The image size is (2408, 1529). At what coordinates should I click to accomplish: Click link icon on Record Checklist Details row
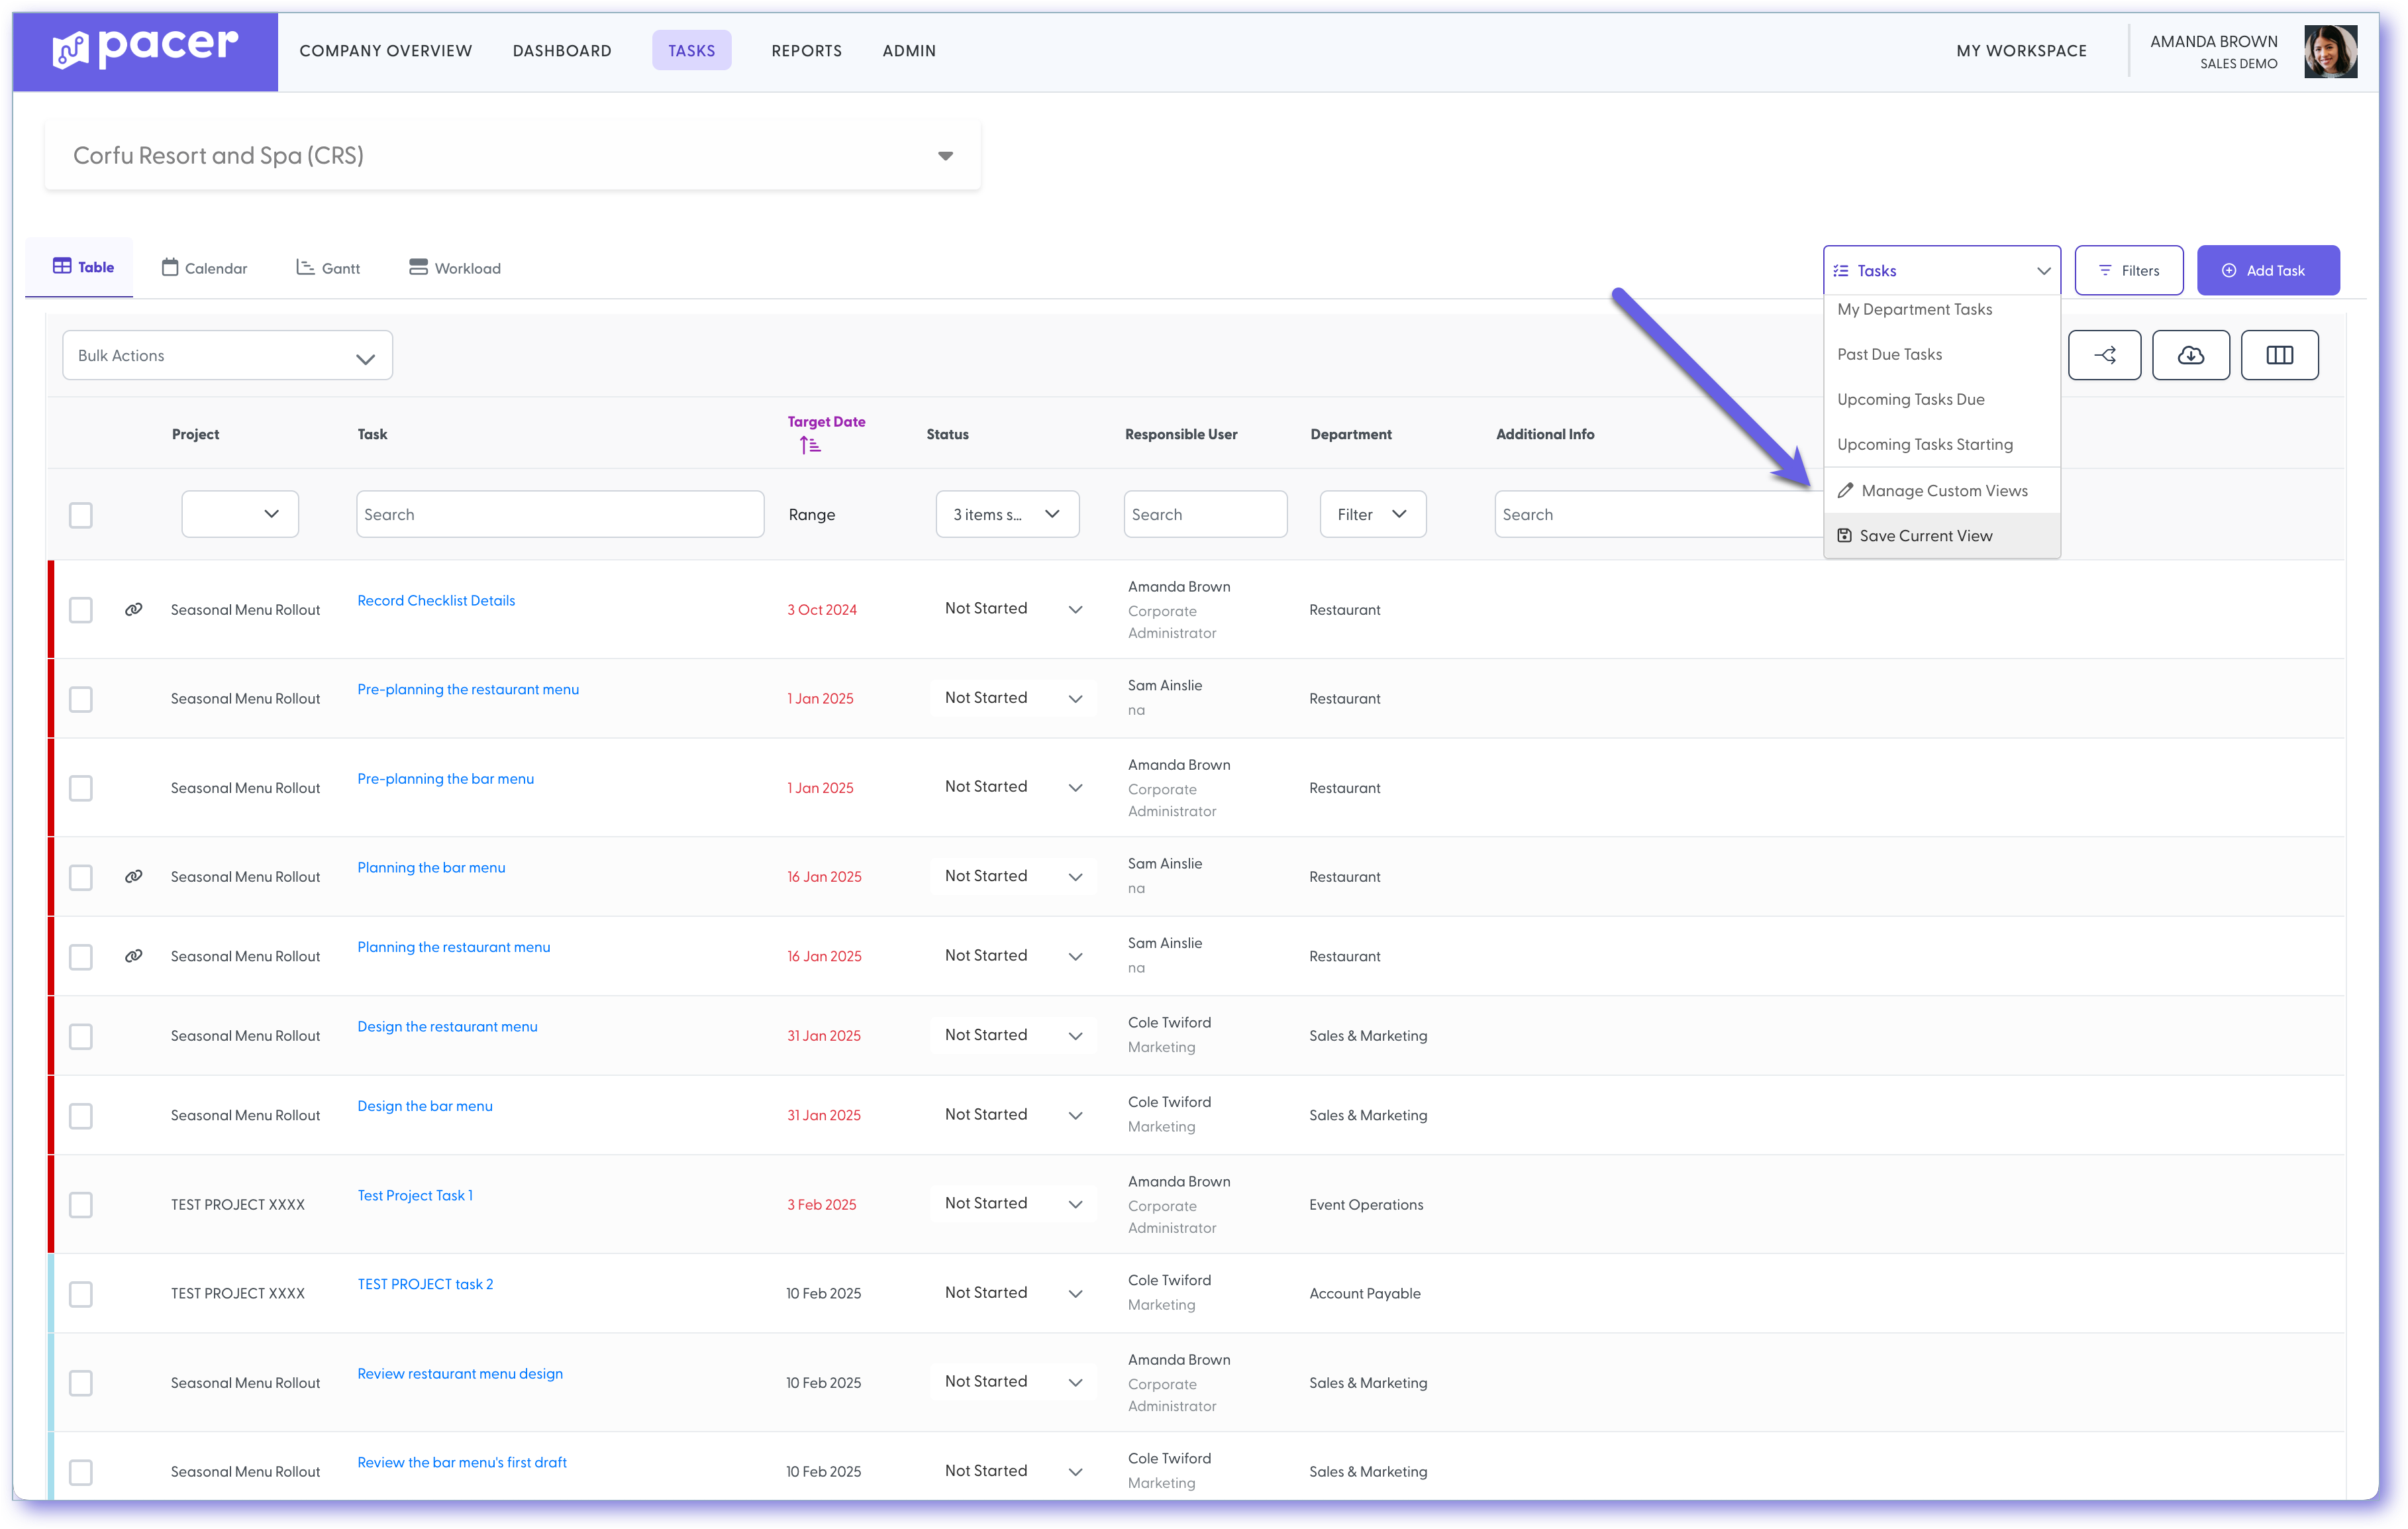(133, 609)
